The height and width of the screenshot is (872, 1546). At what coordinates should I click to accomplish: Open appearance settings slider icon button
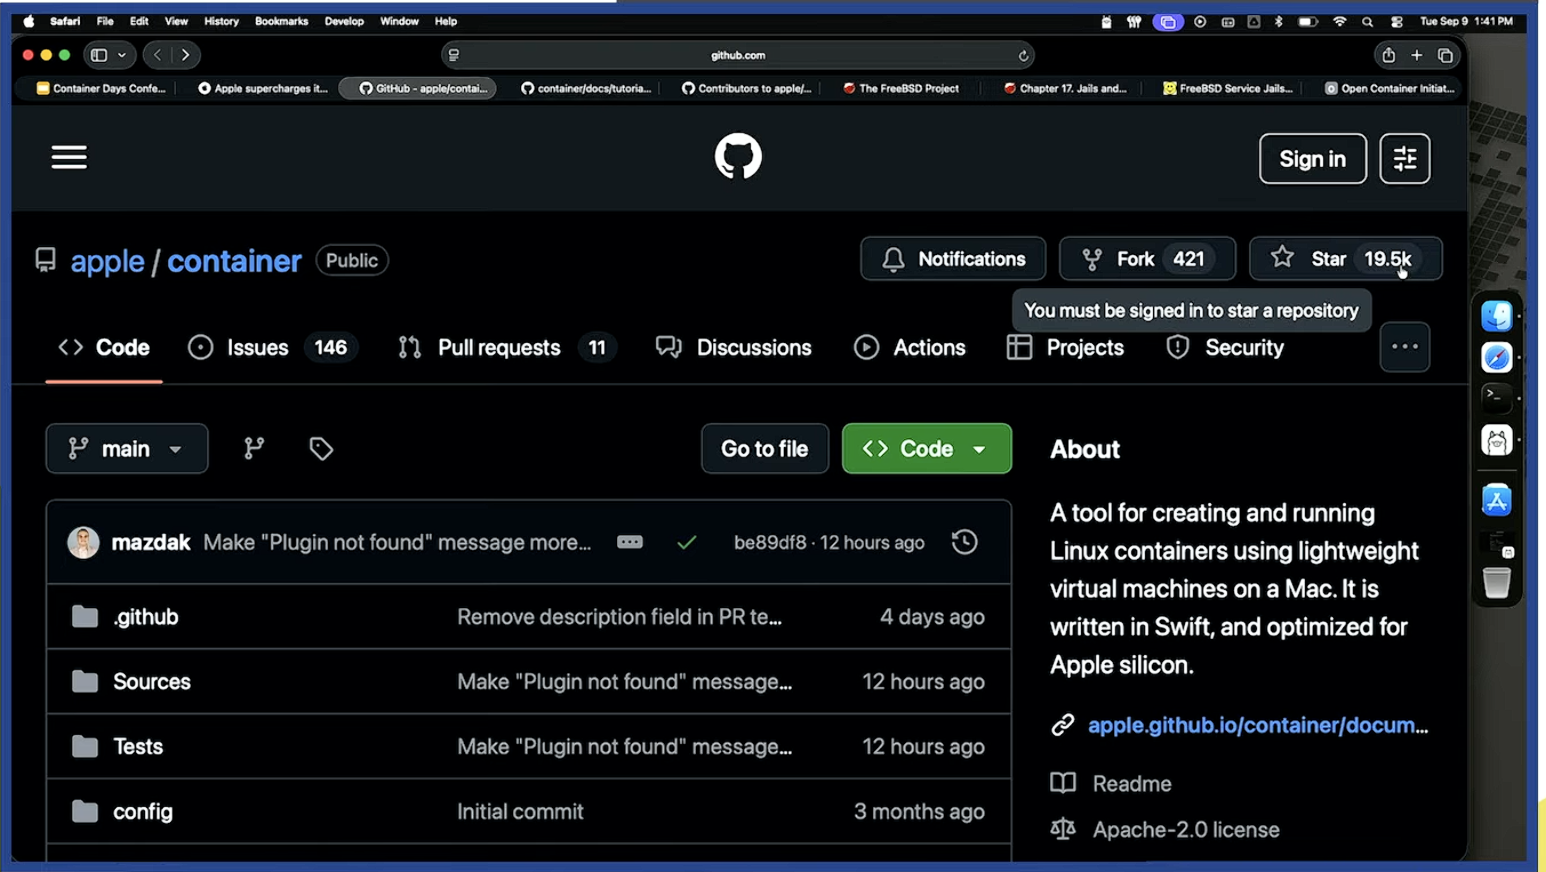coord(1404,158)
